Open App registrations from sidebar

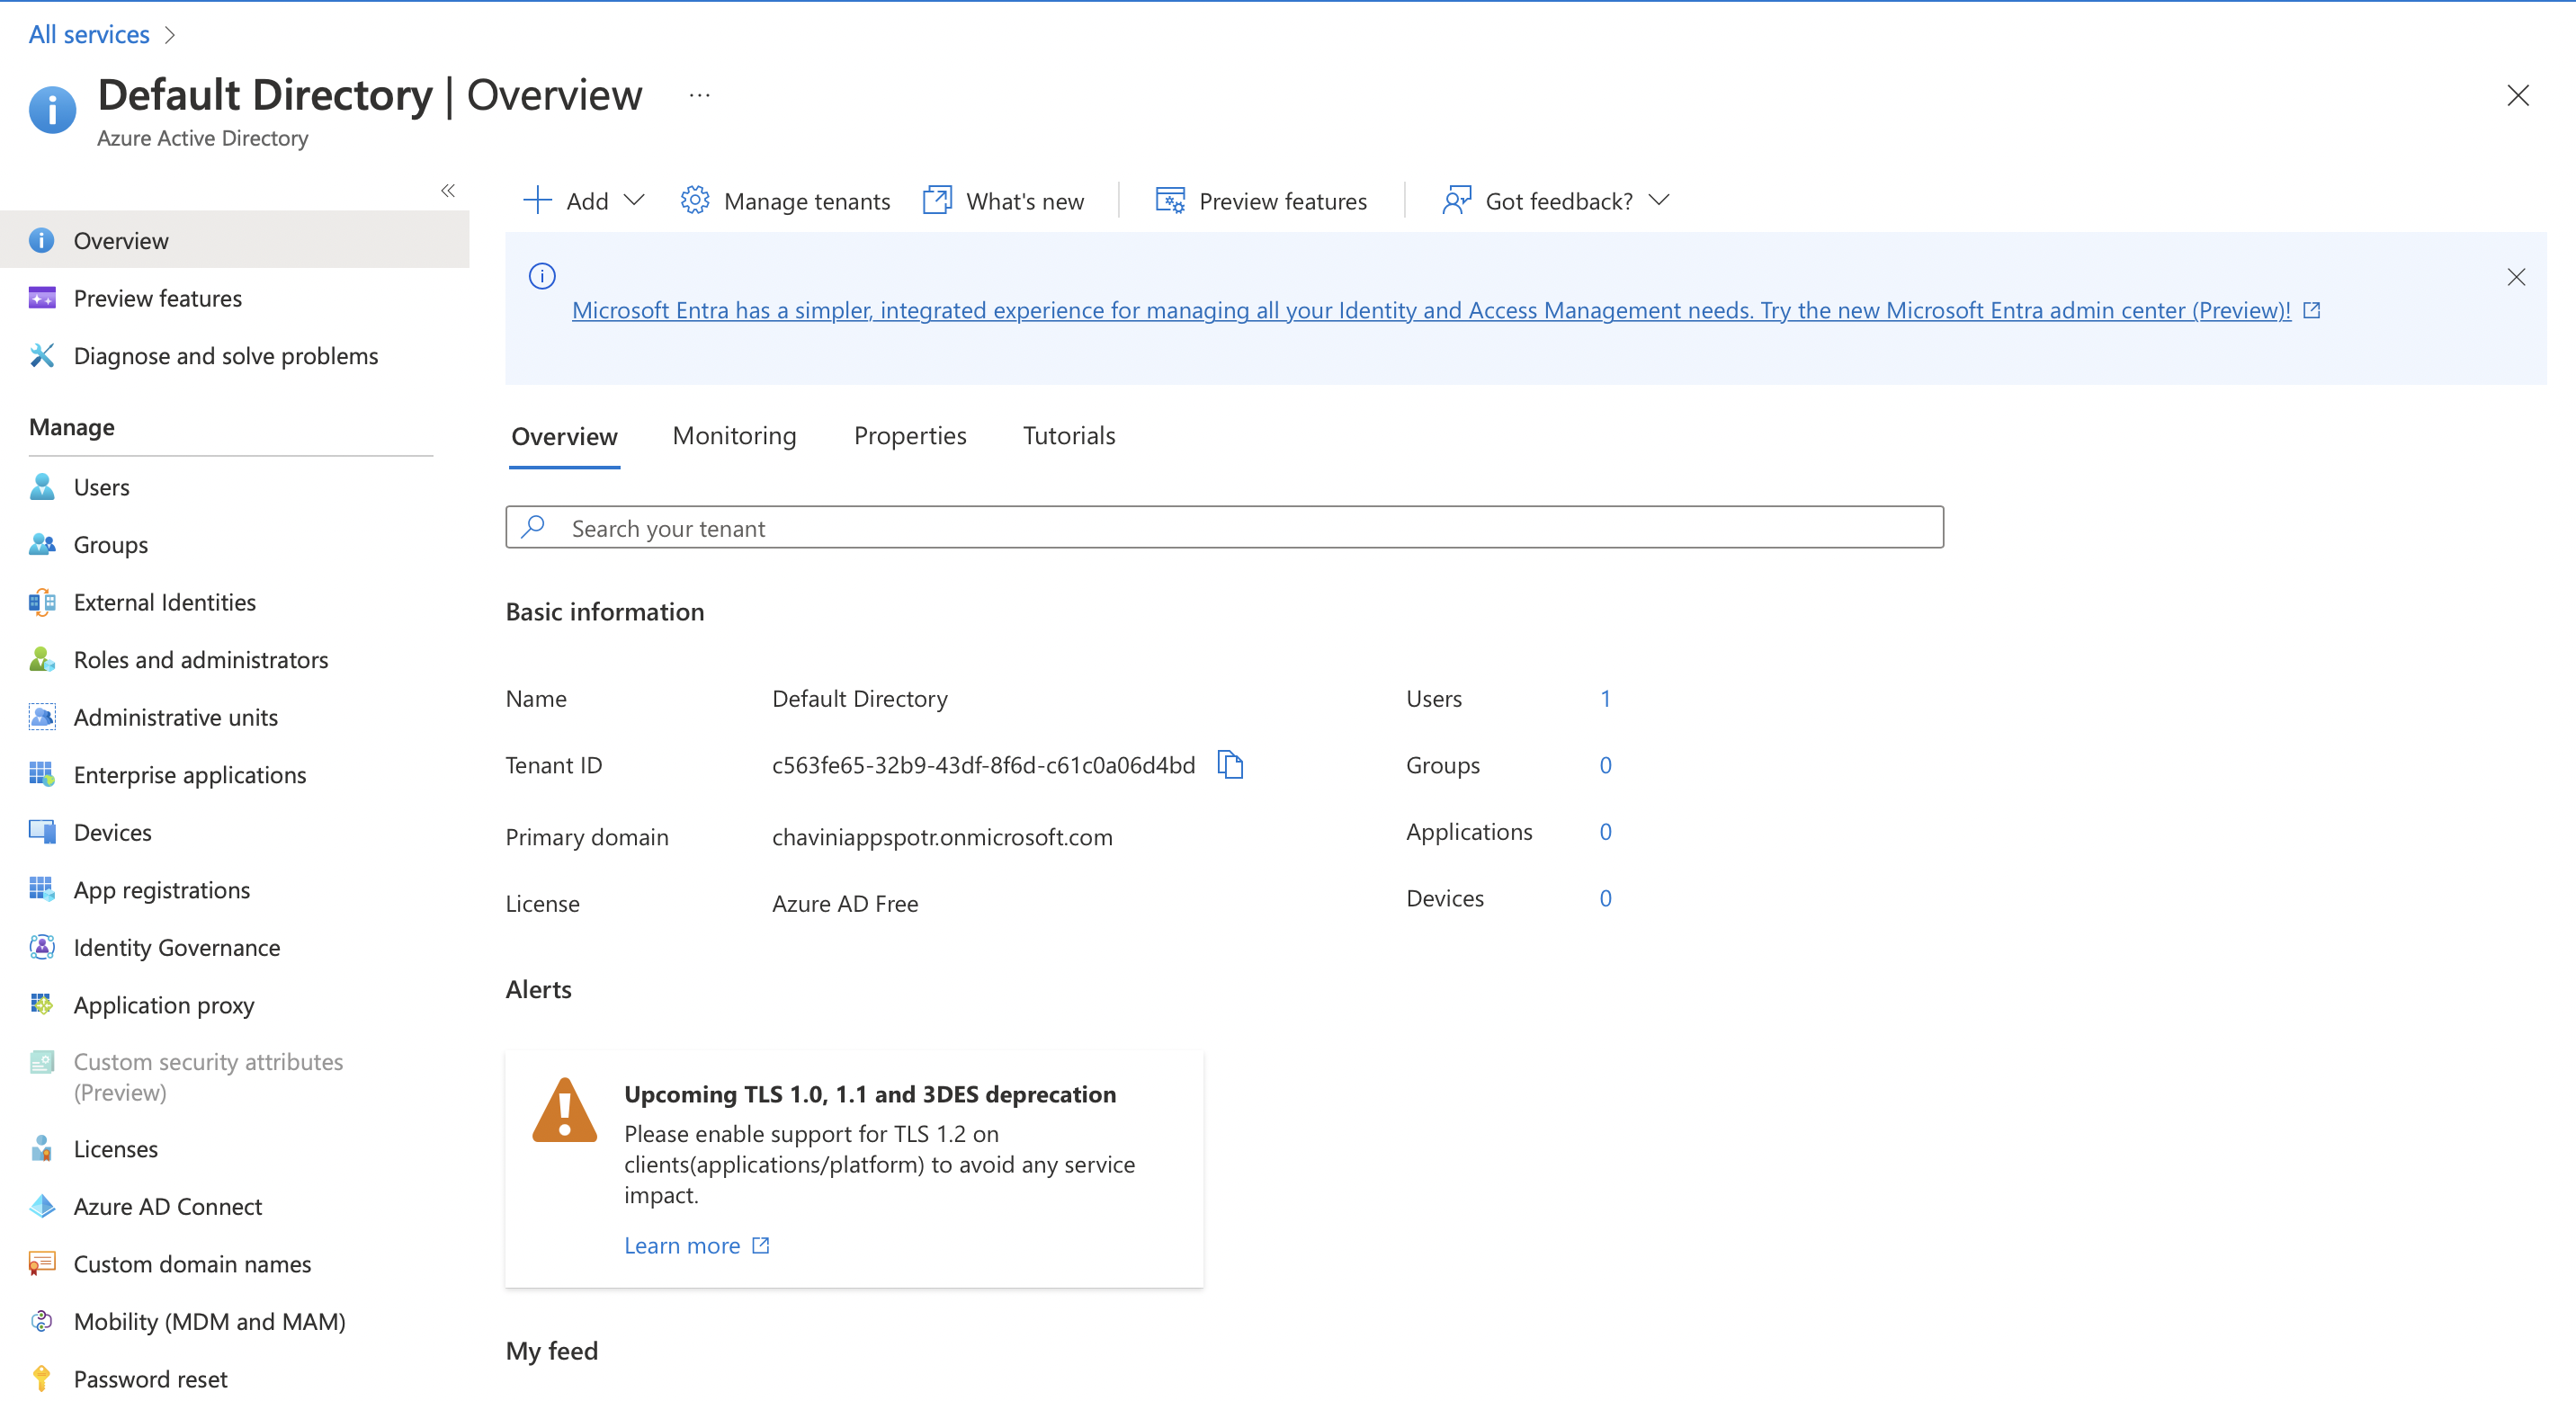pos(162,890)
